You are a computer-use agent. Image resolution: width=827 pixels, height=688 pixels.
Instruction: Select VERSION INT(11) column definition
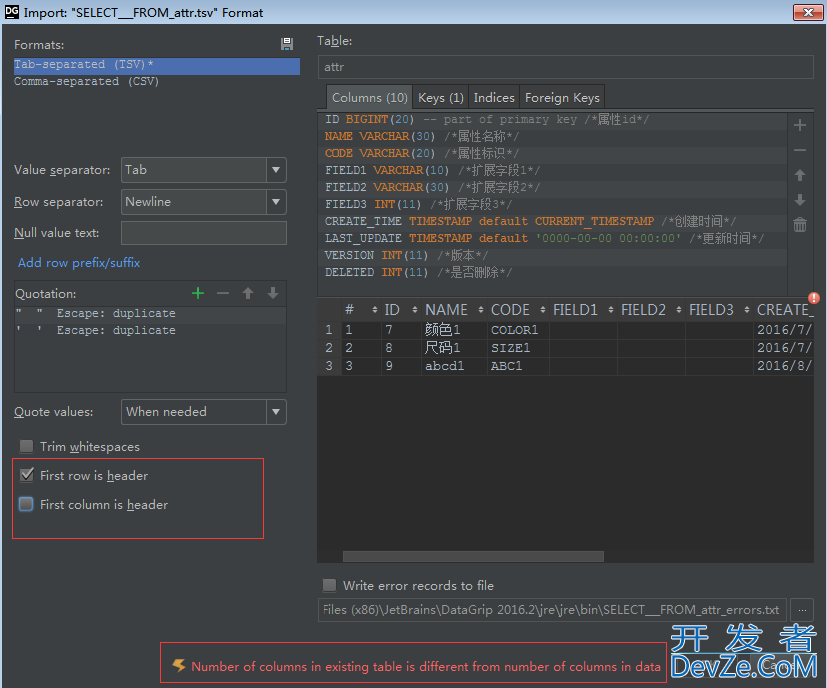(553, 255)
